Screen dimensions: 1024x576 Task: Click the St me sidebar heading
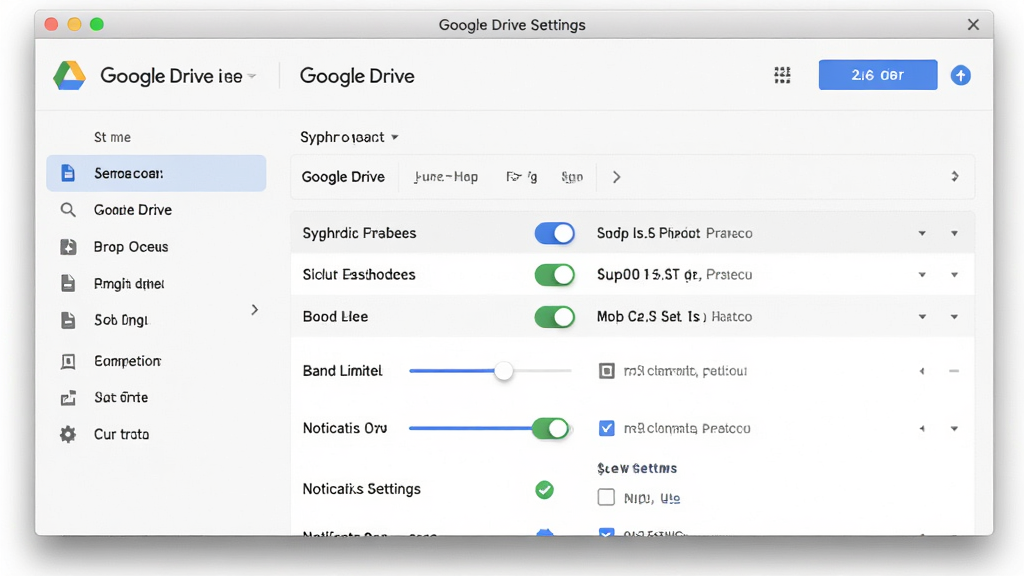pyautogui.click(x=112, y=137)
